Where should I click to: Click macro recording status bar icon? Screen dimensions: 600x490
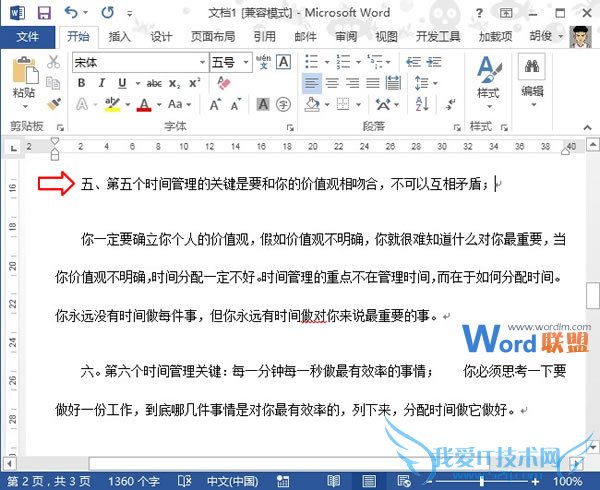pyautogui.click(x=283, y=481)
